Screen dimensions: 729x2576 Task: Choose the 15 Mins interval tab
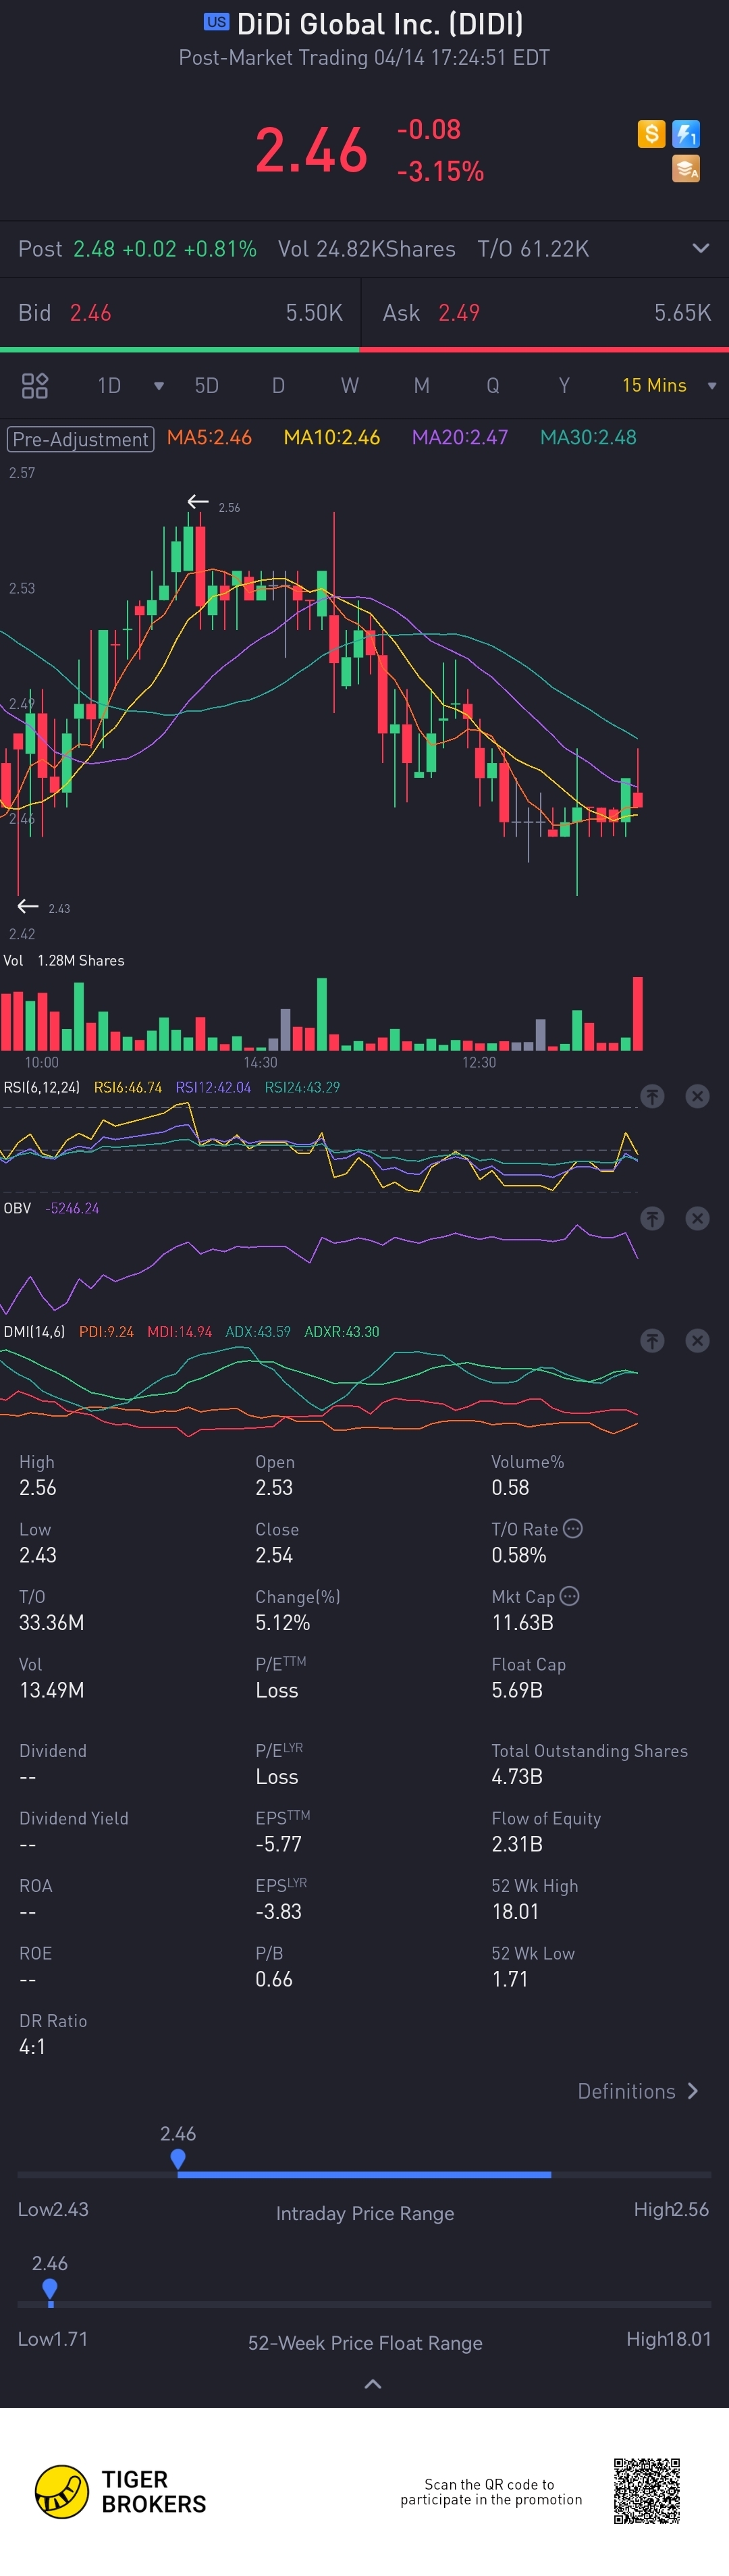tap(654, 385)
